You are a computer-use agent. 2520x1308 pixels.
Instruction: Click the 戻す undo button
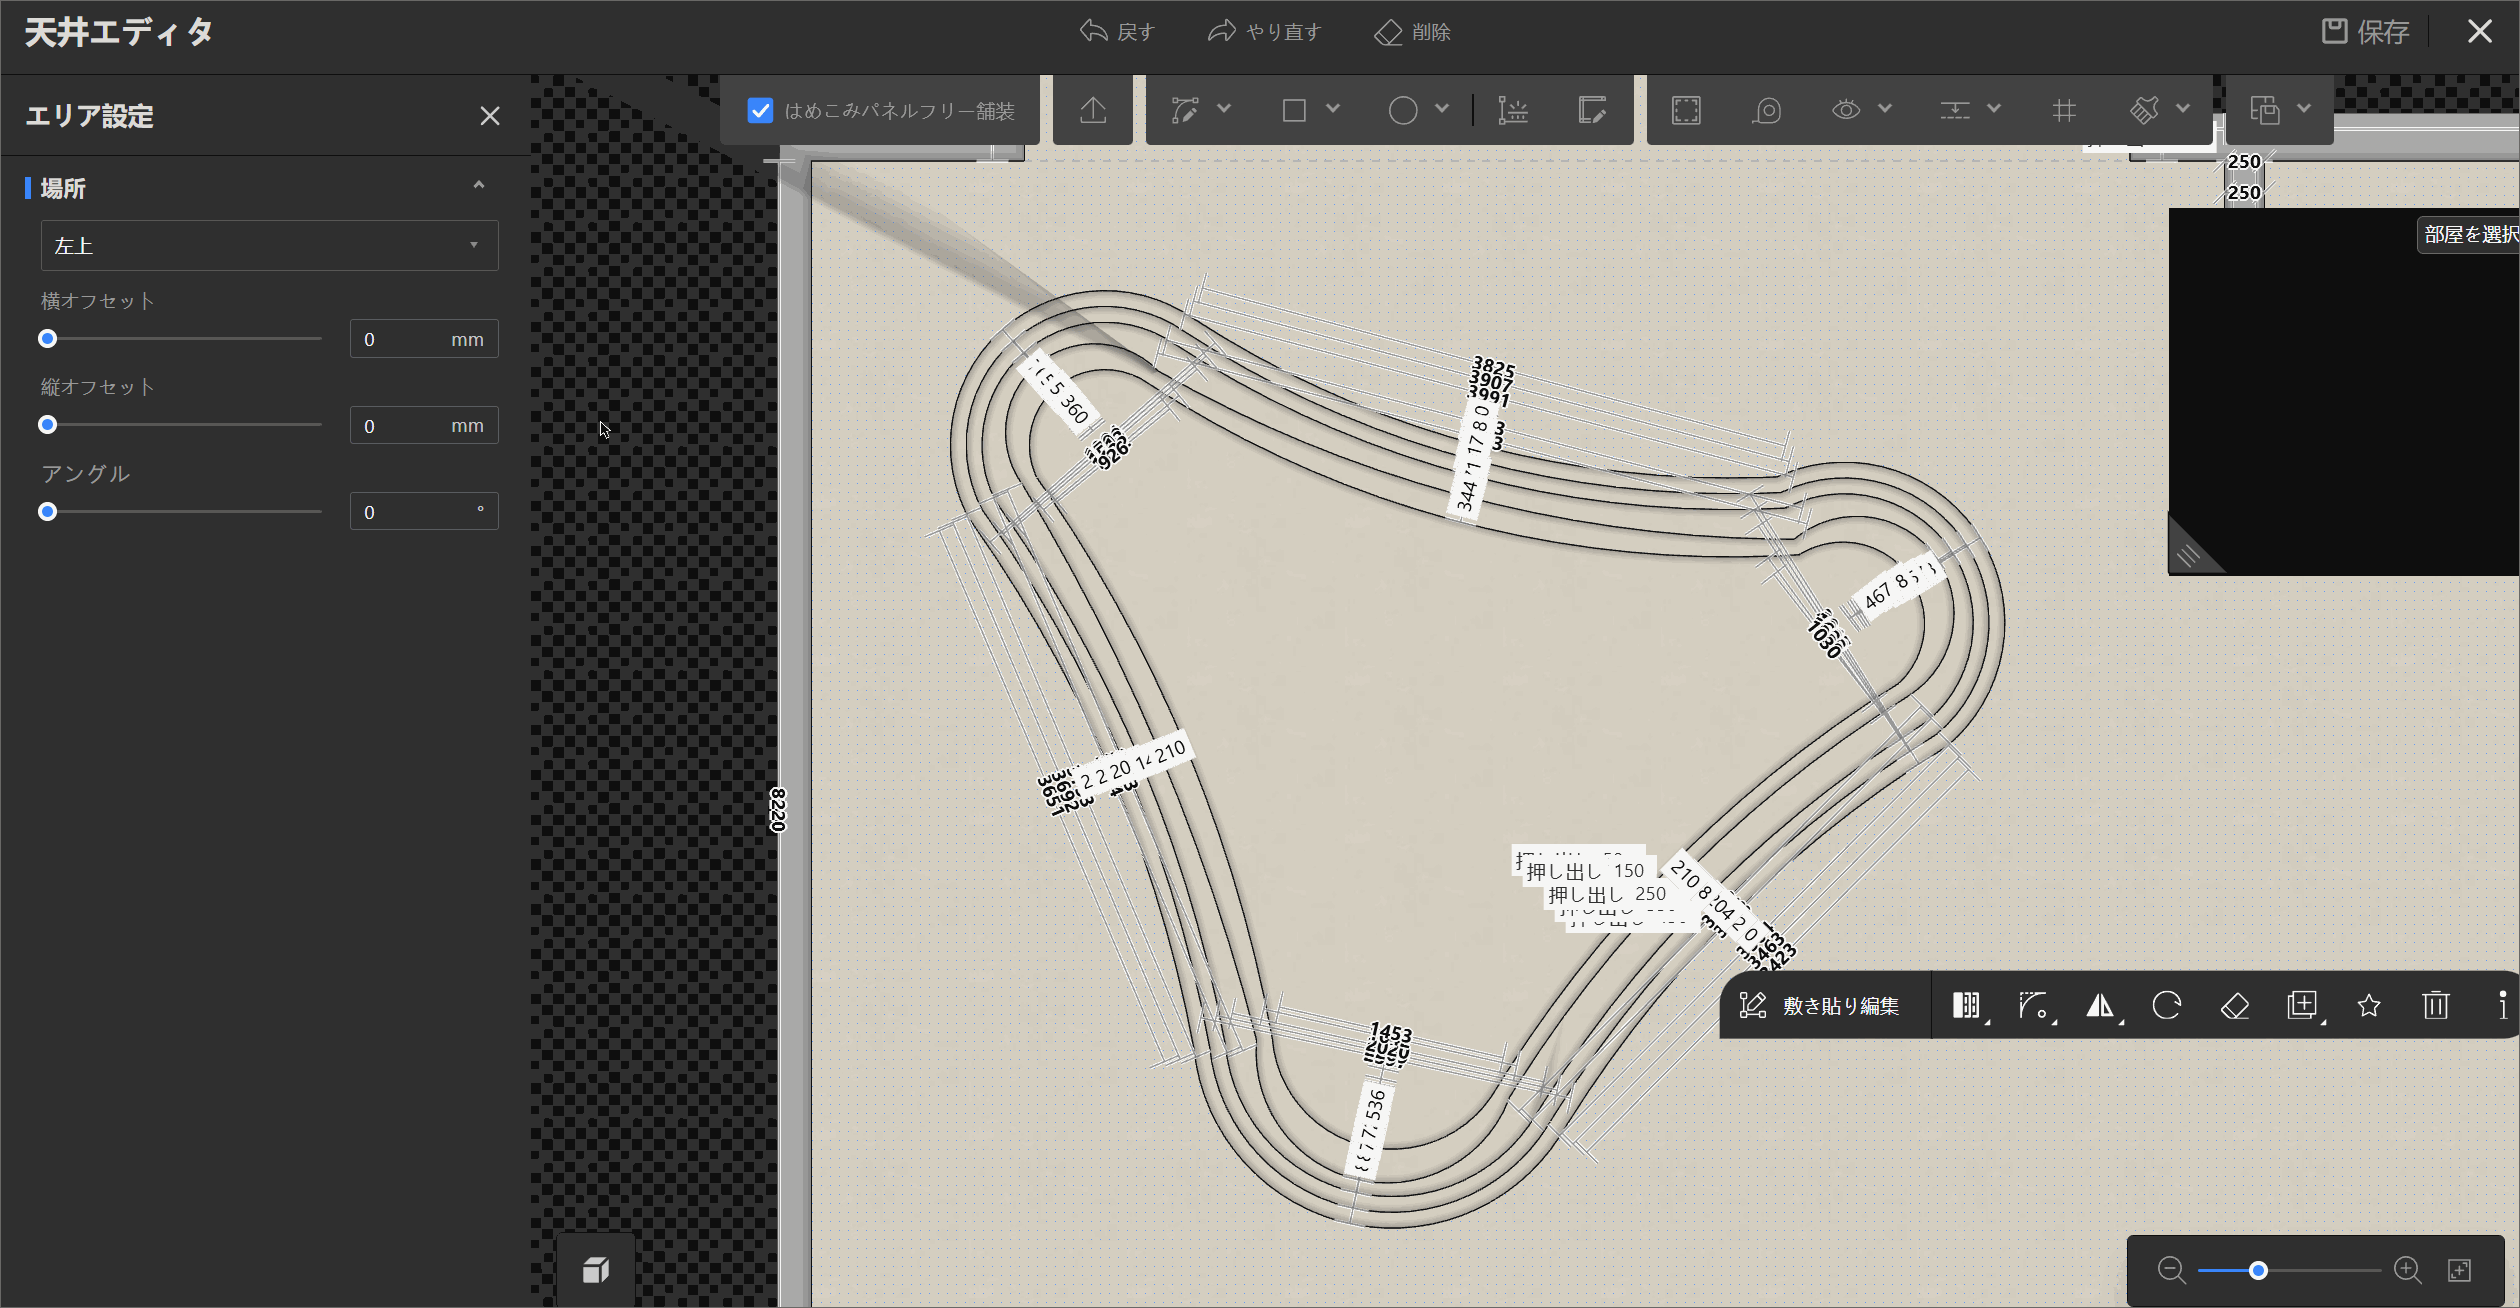pyautogui.click(x=1117, y=32)
